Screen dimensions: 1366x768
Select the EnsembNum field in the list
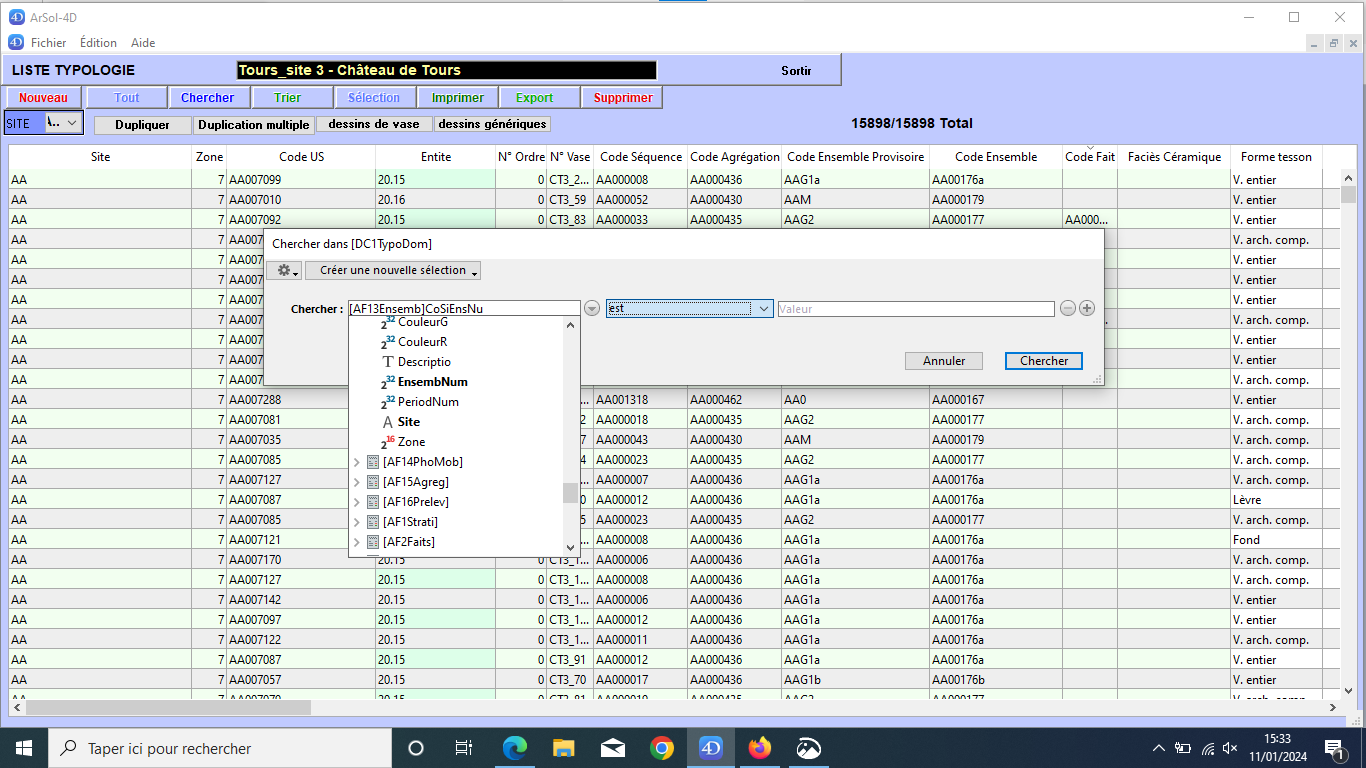pyautogui.click(x=432, y=382)
